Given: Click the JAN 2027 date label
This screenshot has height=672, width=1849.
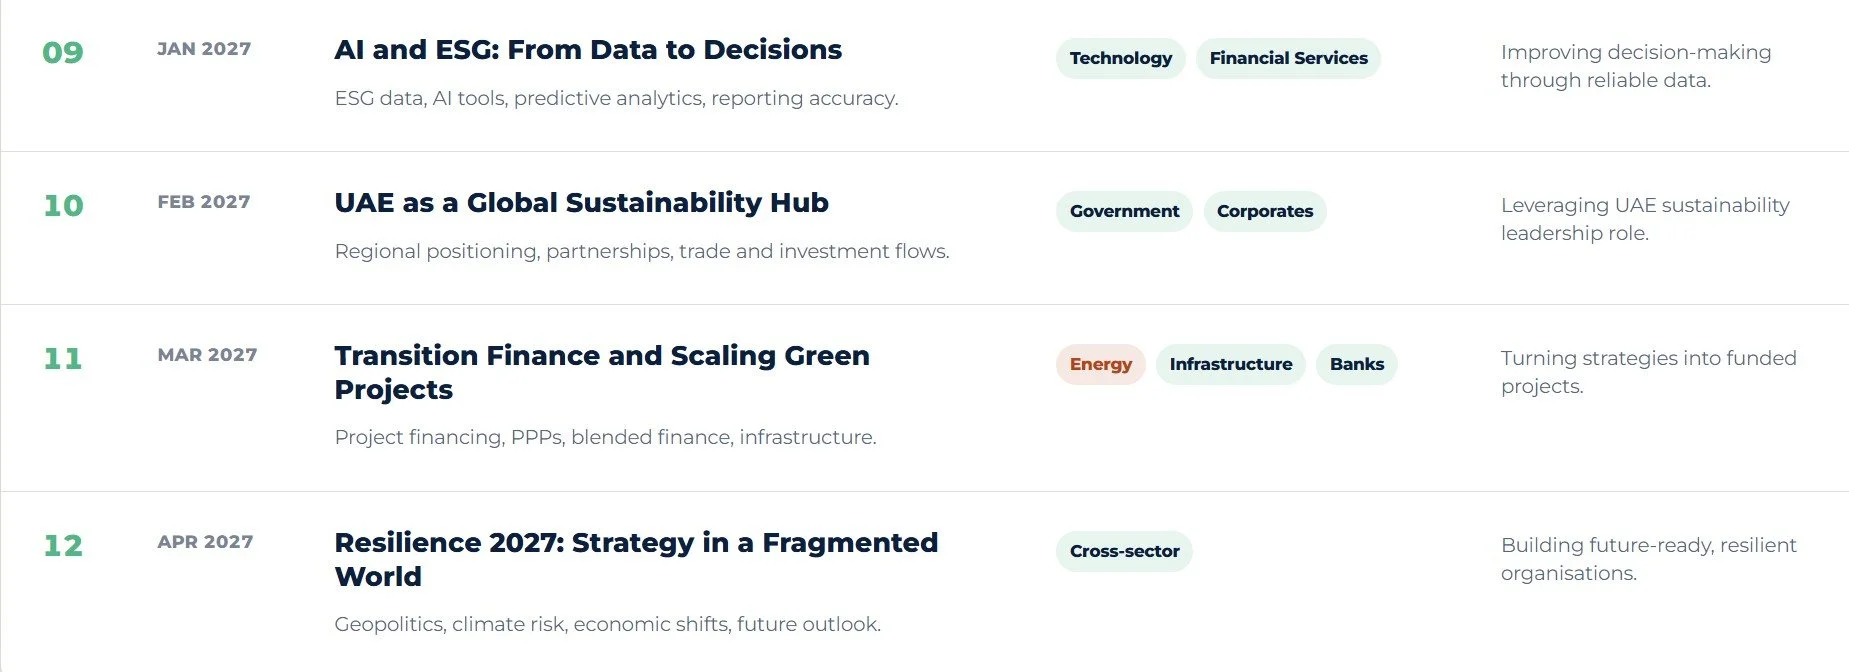Looking at the screenshot, I should 204,49.
